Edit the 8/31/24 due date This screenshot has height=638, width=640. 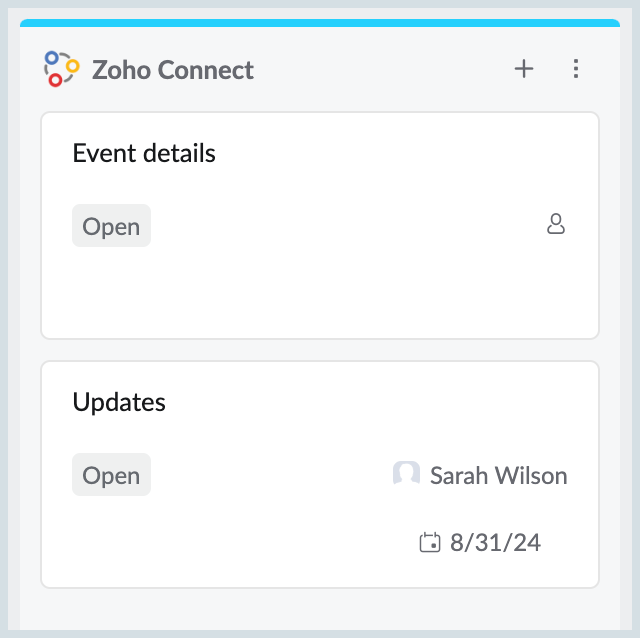point(495,543)
